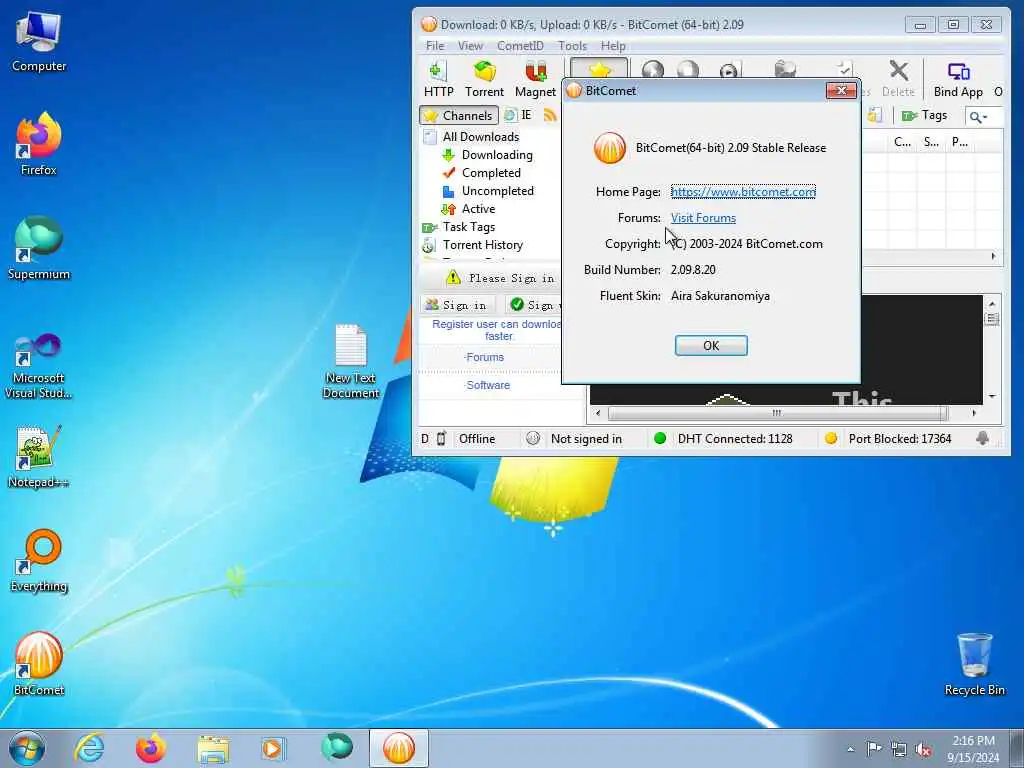Click the muted volume tray icon

[x=923, y=749]
